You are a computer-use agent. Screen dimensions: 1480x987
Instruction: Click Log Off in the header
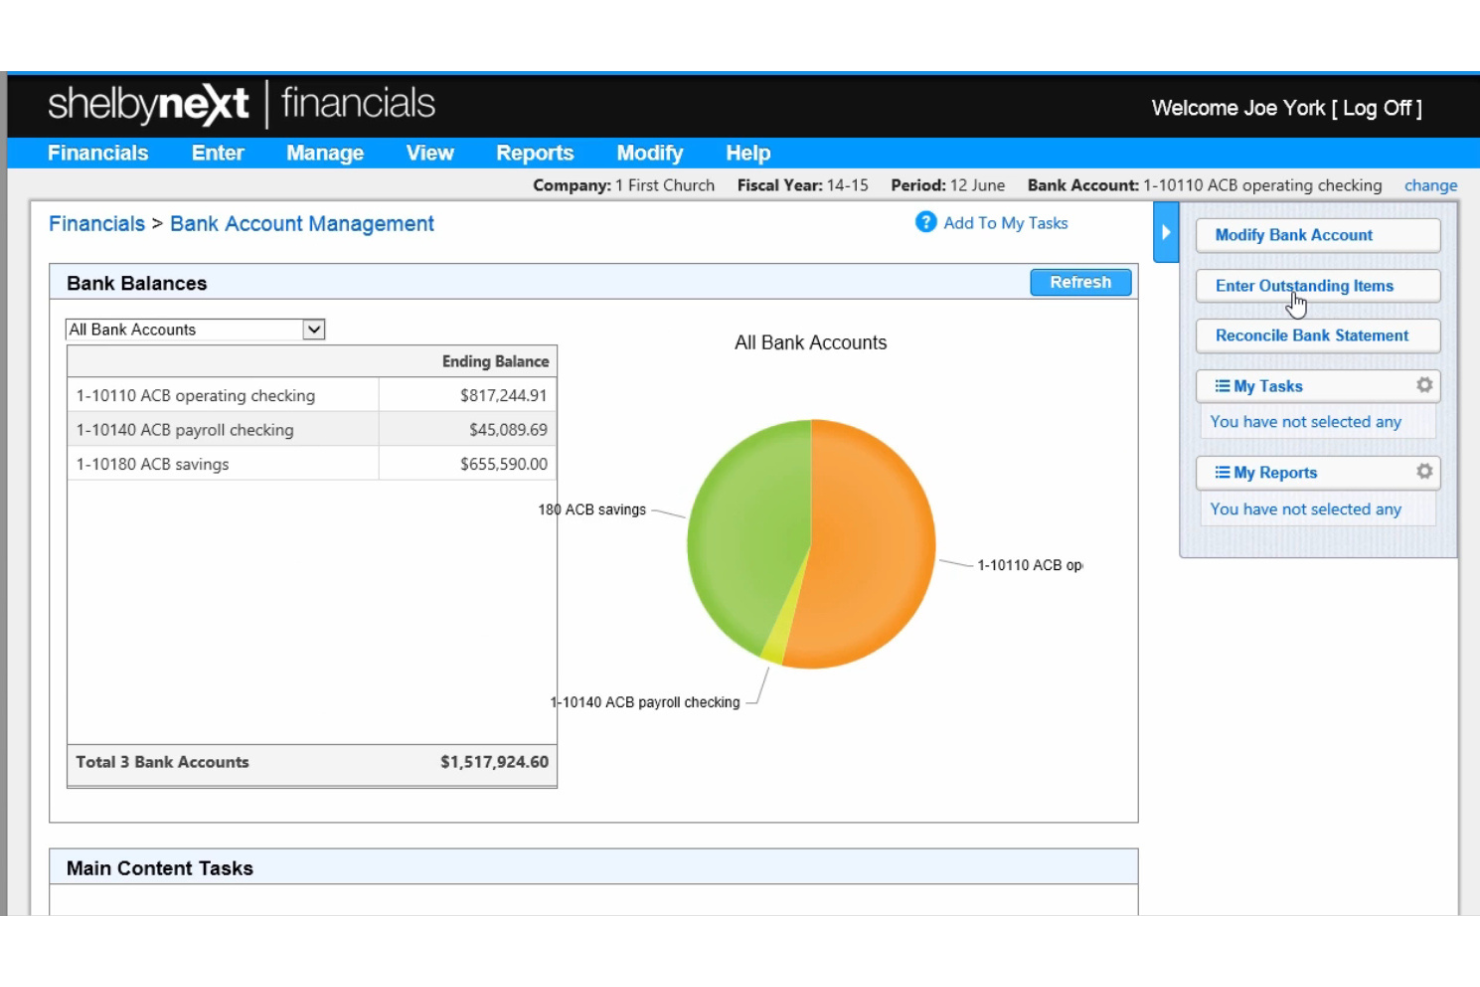1378,107
